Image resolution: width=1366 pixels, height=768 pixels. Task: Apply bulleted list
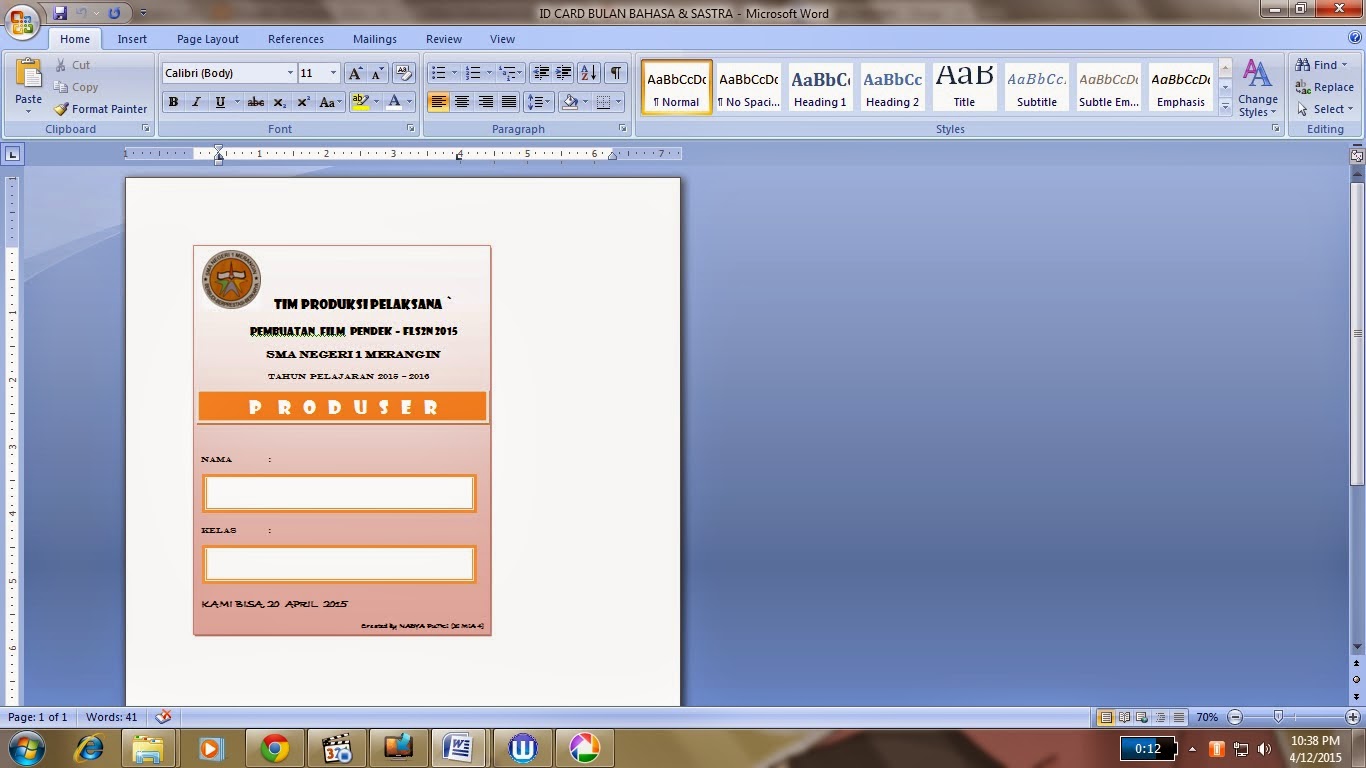(x=438, y=73)
